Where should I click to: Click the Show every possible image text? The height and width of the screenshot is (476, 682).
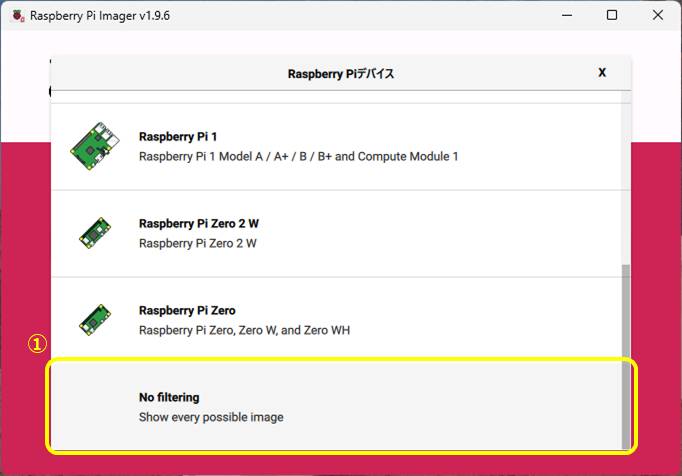click(211, 417)
